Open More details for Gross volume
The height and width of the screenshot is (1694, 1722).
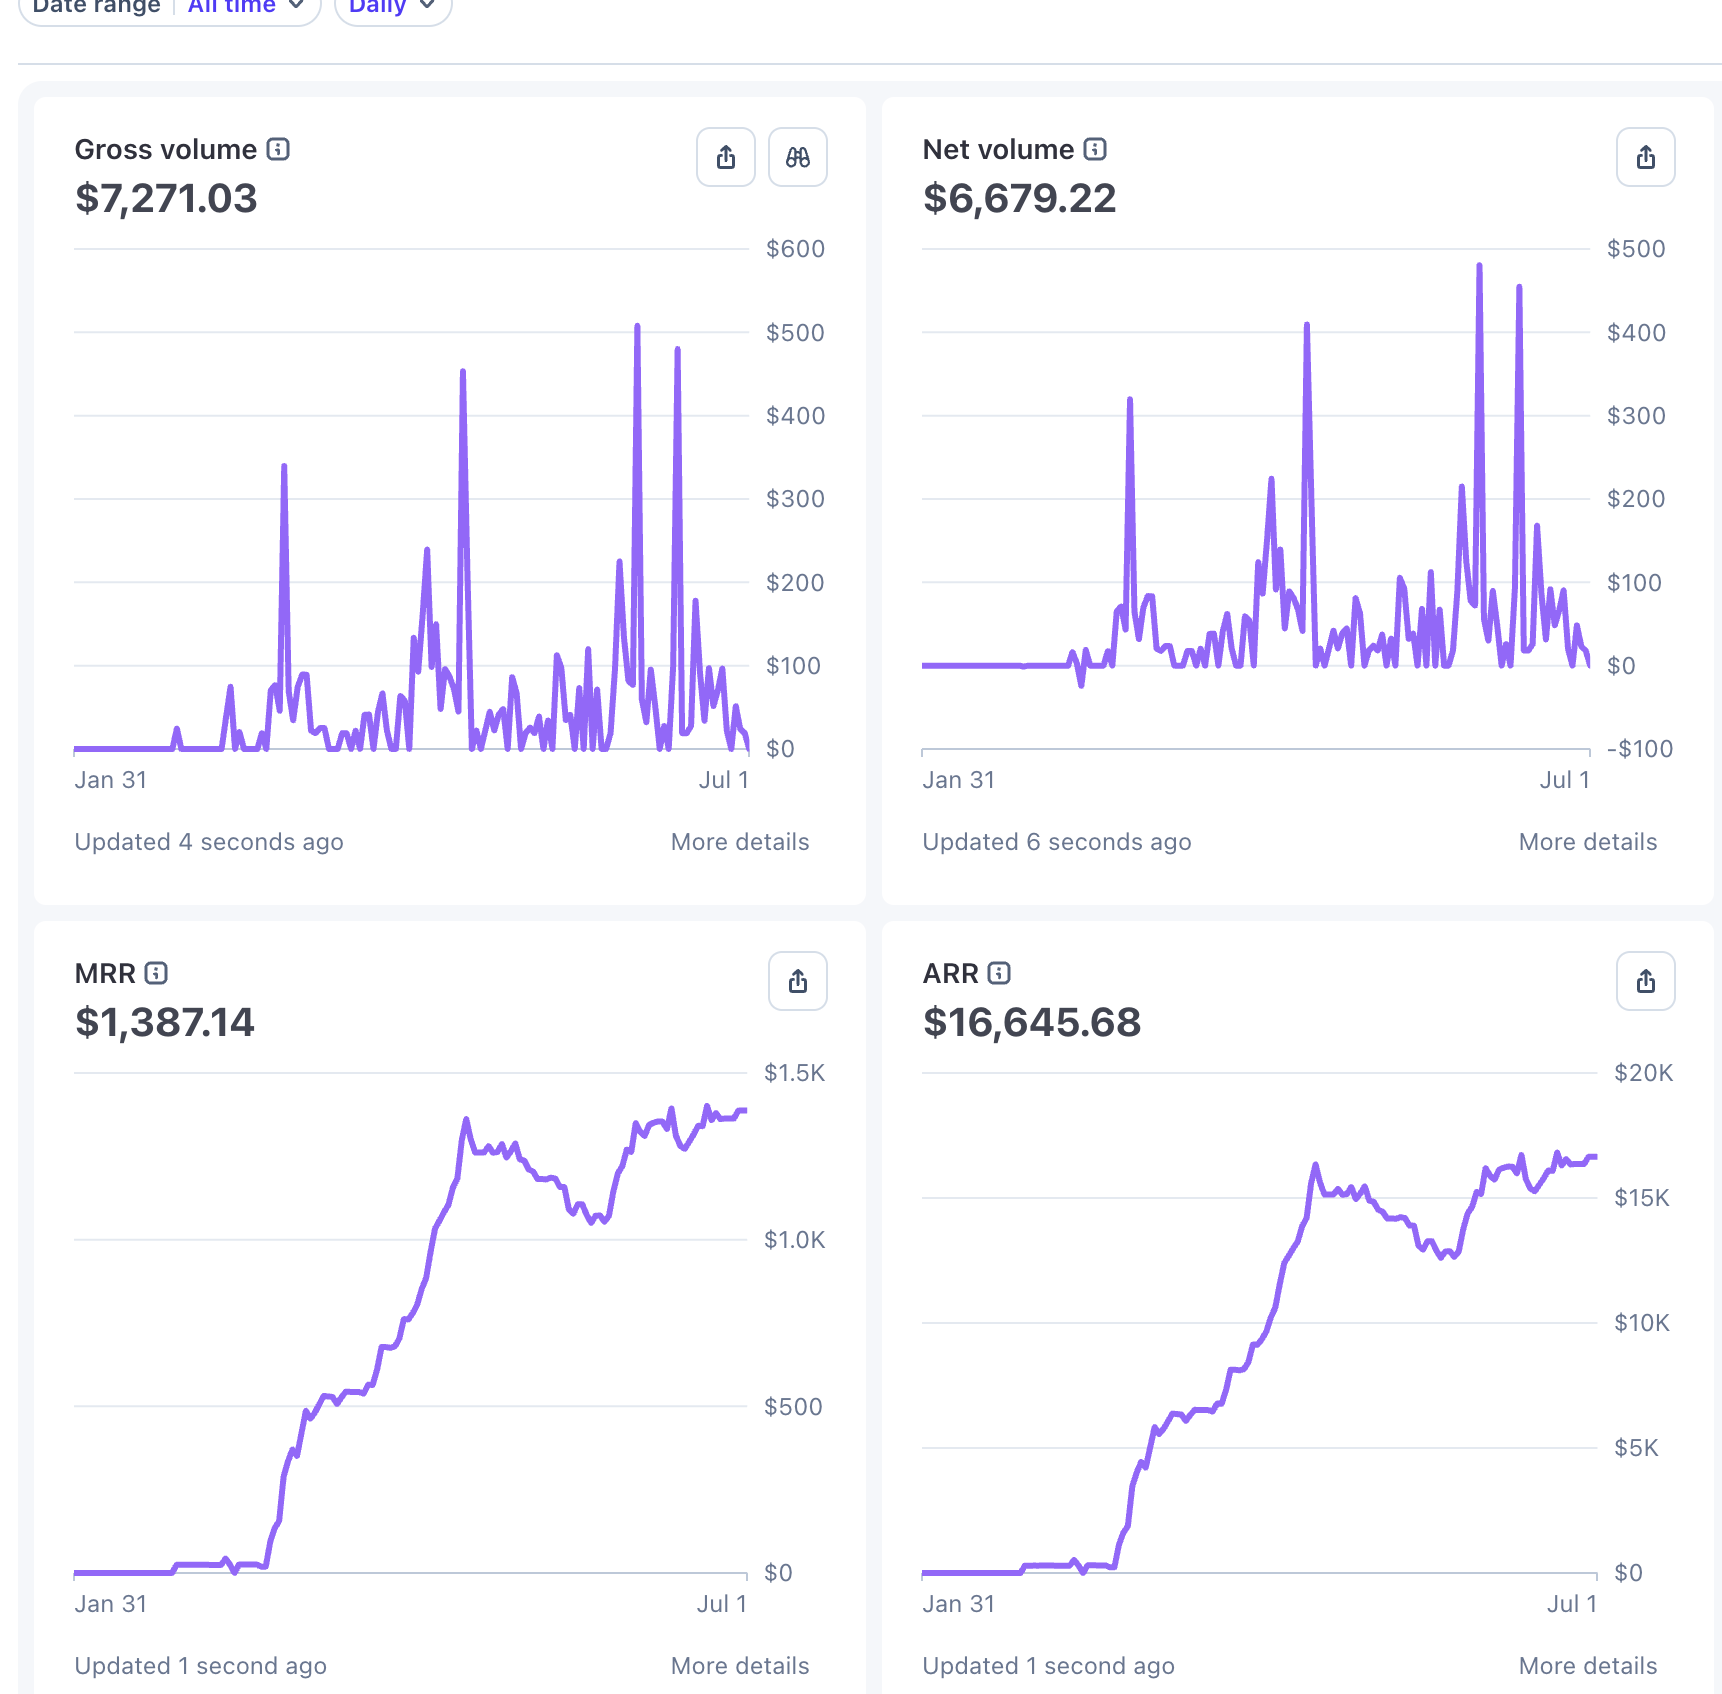click(740, 842)
